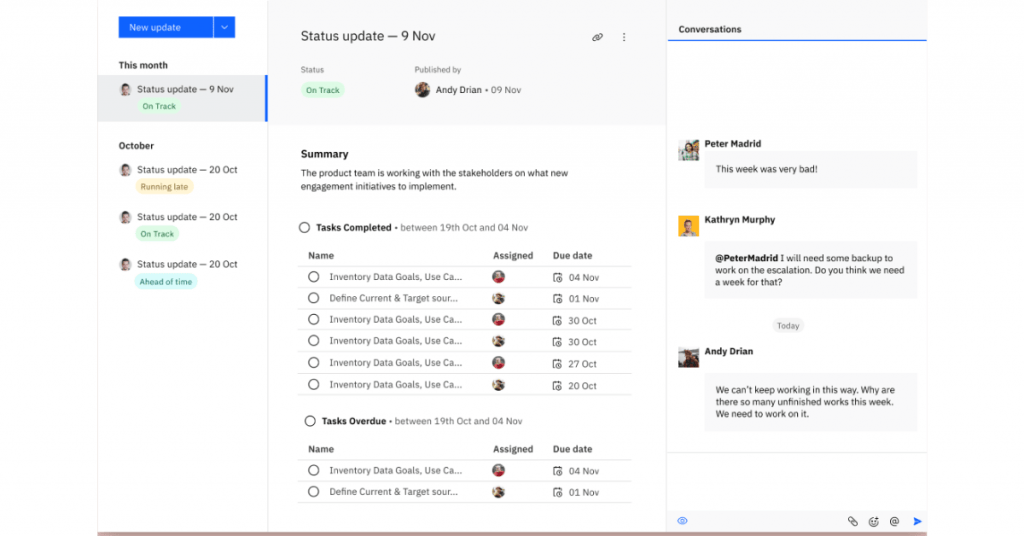Check the 04 Nov task in Tasks Overdue
Screen dimensions: 1024x536
tap(313, 470)
